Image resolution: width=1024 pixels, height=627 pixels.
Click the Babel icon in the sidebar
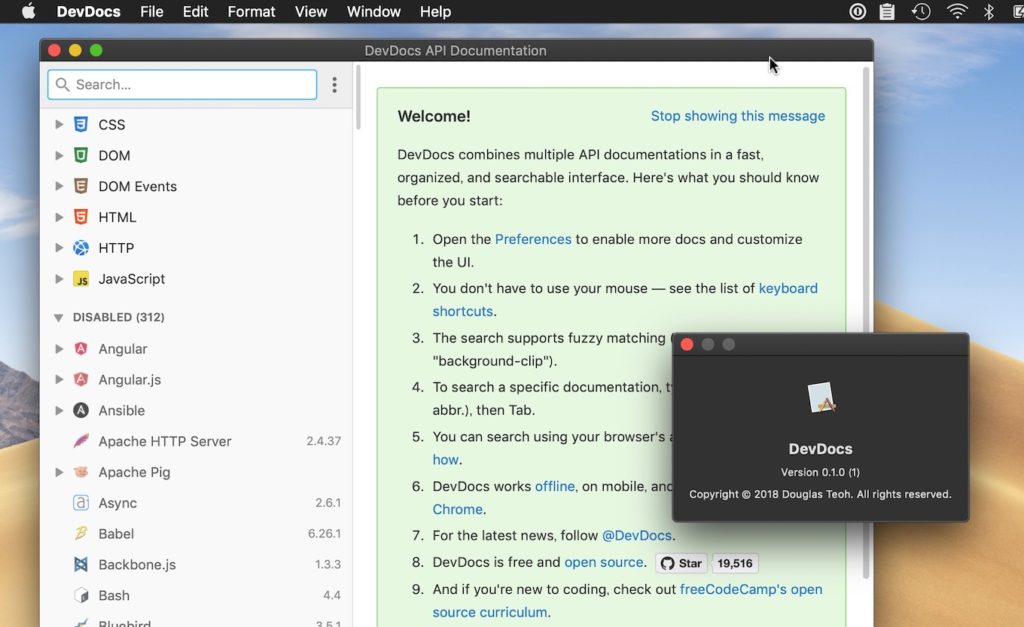pyautogui.click(x=80, y=534)
